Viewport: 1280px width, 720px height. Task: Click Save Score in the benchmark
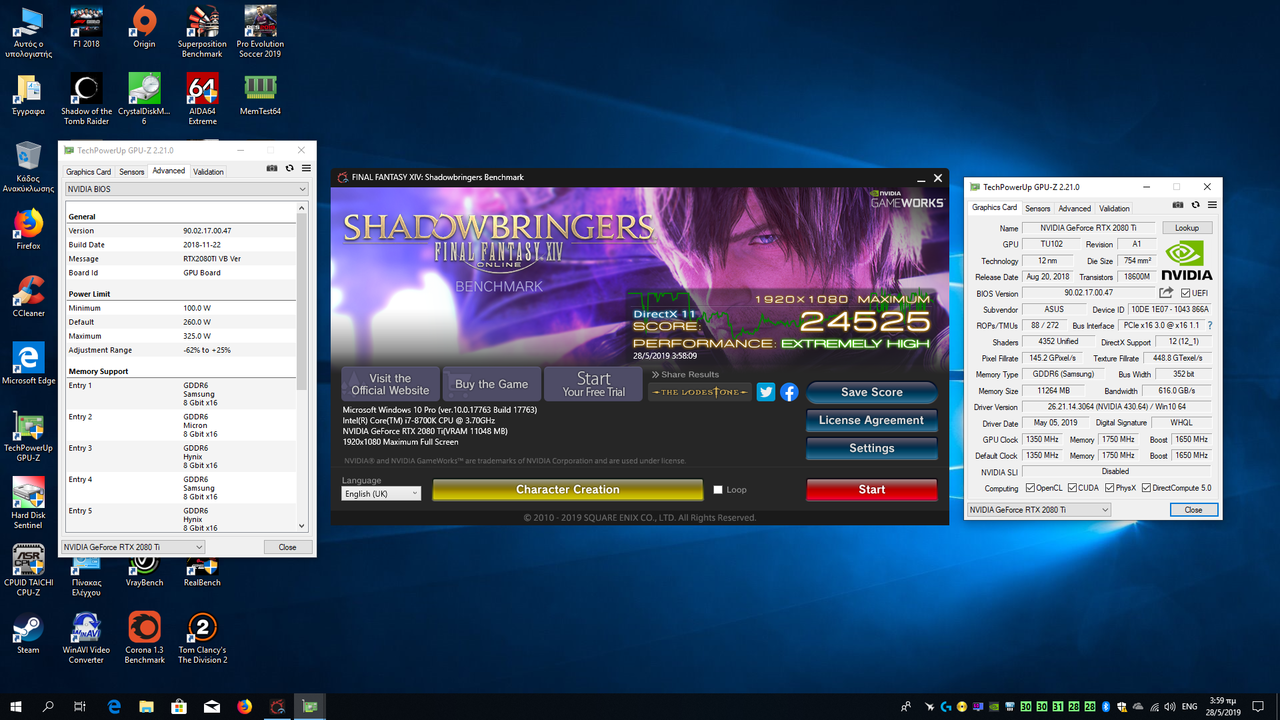coord(872,392)
